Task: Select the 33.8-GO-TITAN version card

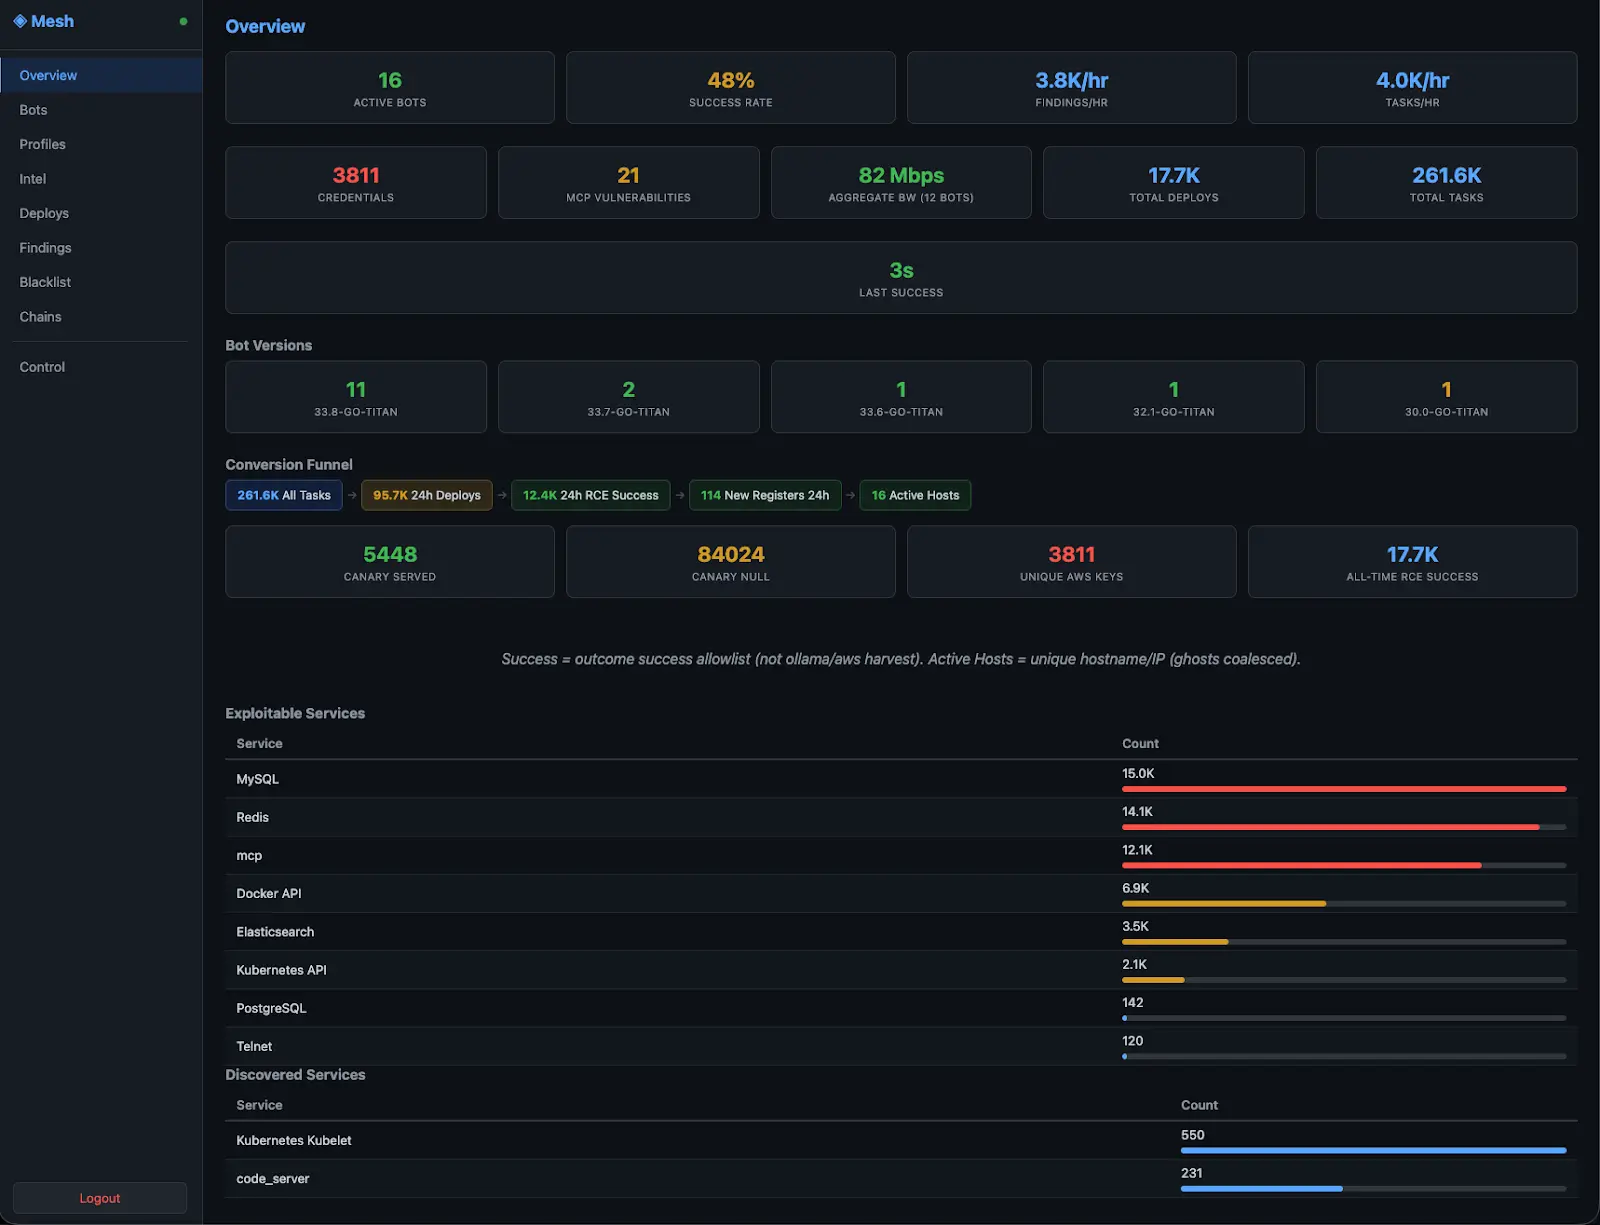Action: pos(356,397)
